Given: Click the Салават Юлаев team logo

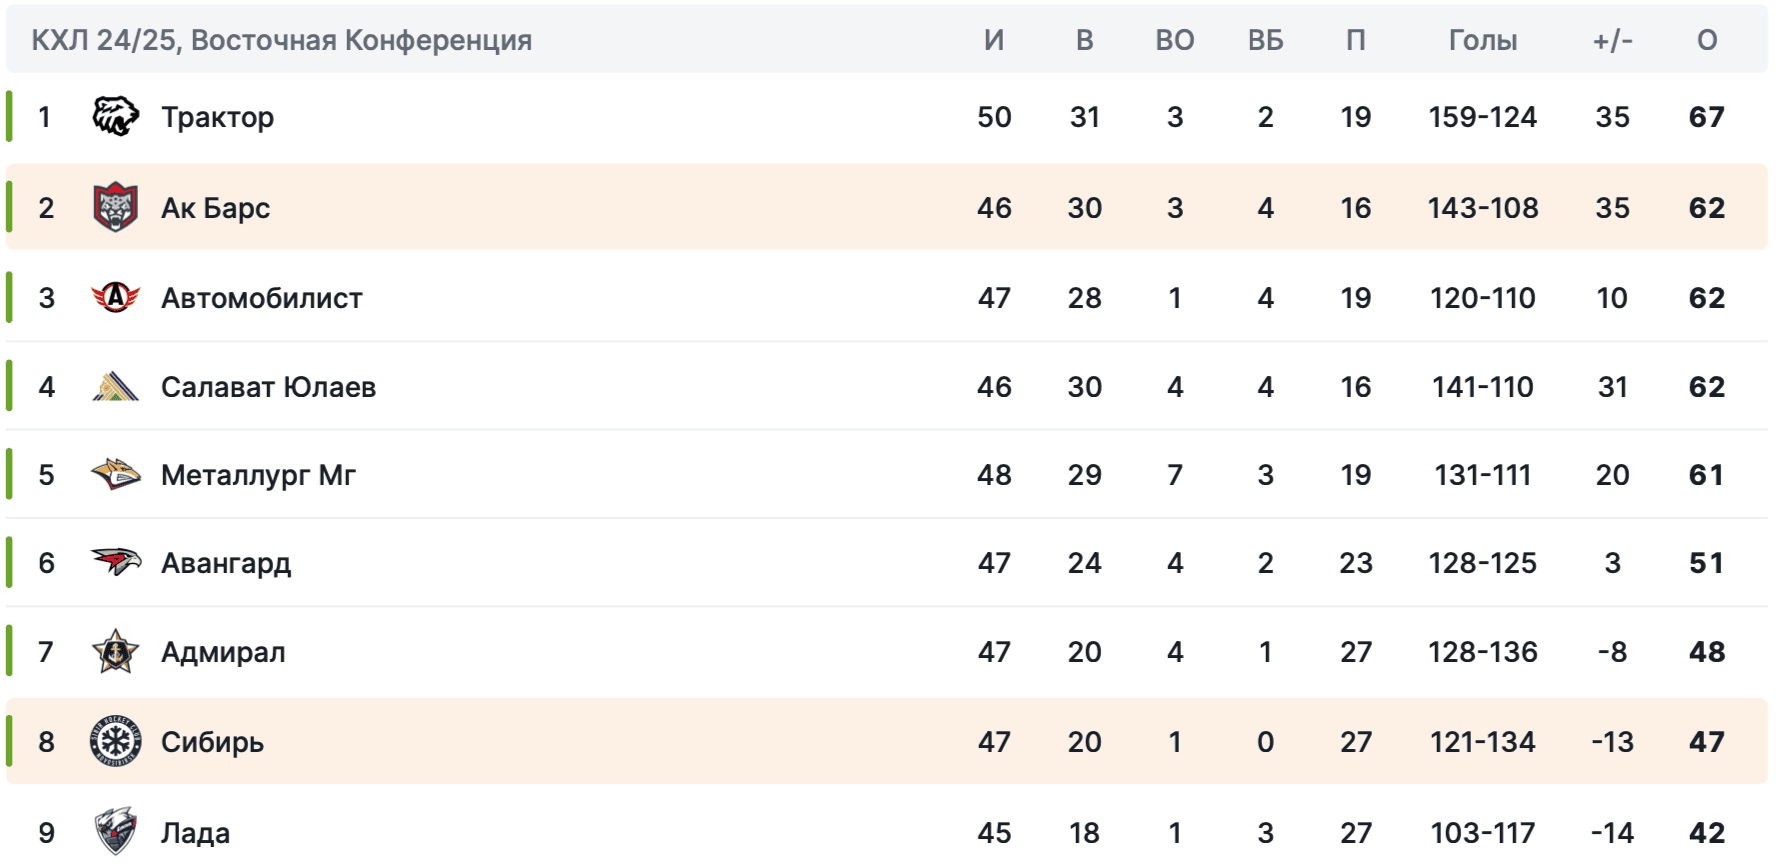Looking at the screenshot, I should pyautogui.click(x=115, y=386).
